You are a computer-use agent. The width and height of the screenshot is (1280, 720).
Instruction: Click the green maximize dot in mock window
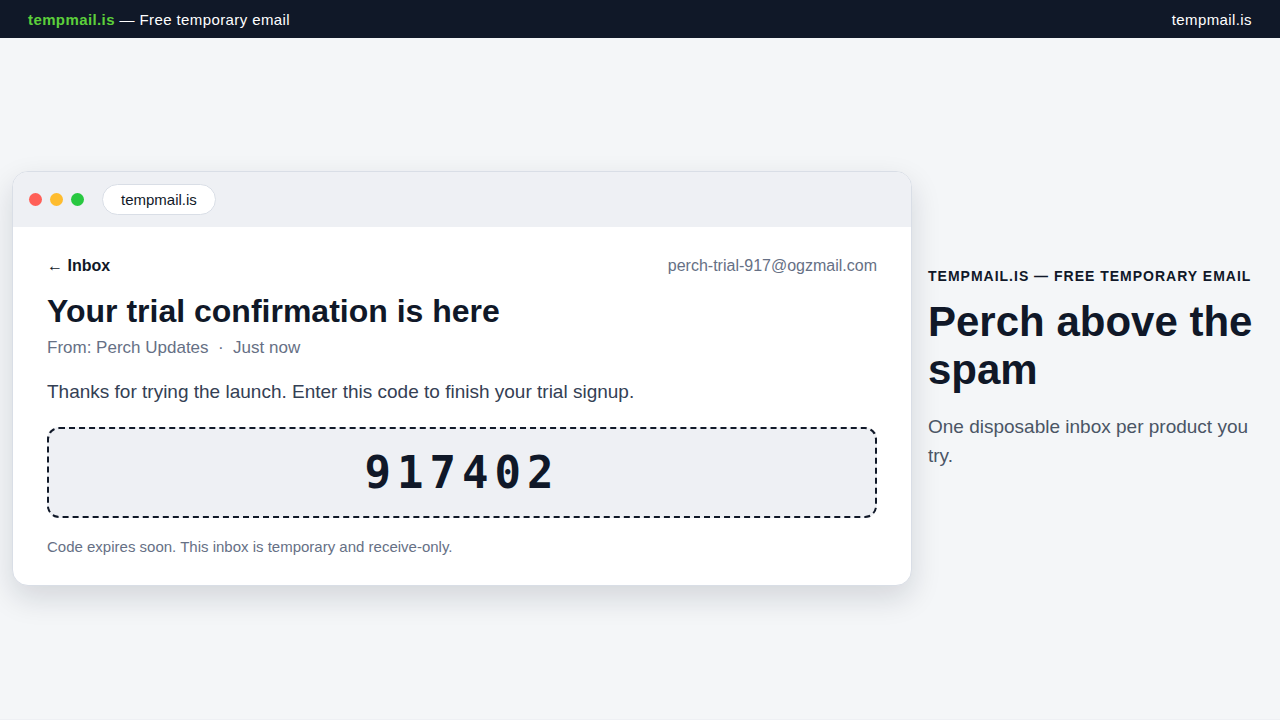78,200
